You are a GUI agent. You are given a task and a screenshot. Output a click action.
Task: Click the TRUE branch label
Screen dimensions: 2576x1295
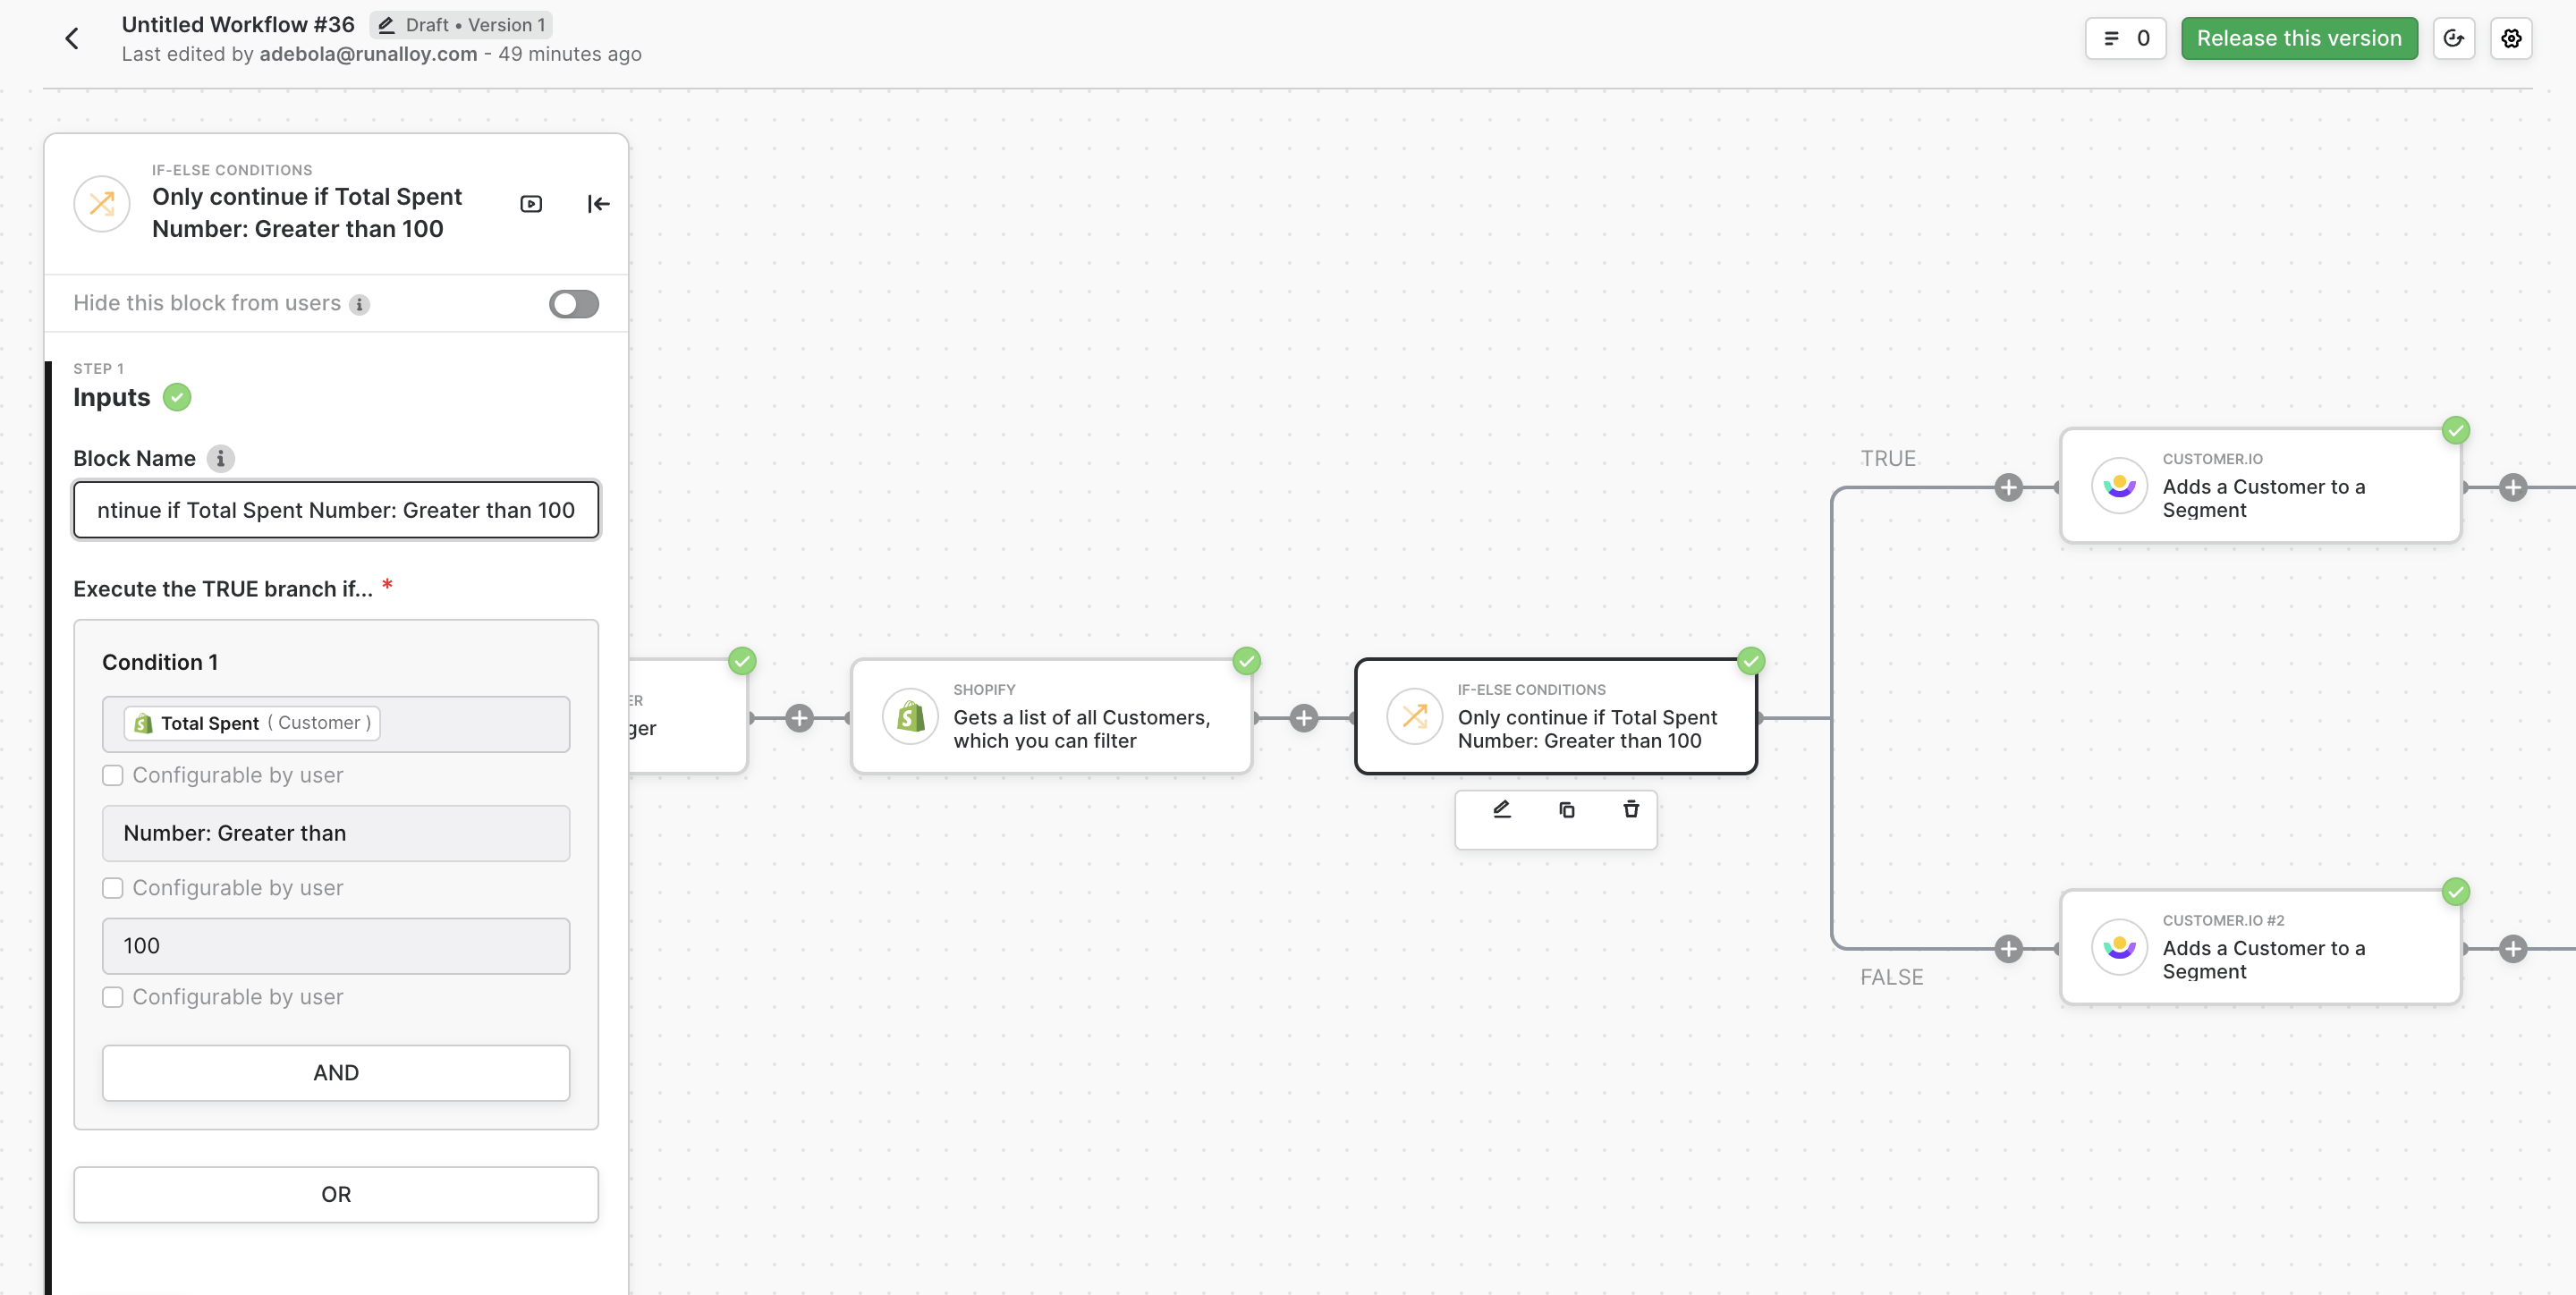point(1888,459)
